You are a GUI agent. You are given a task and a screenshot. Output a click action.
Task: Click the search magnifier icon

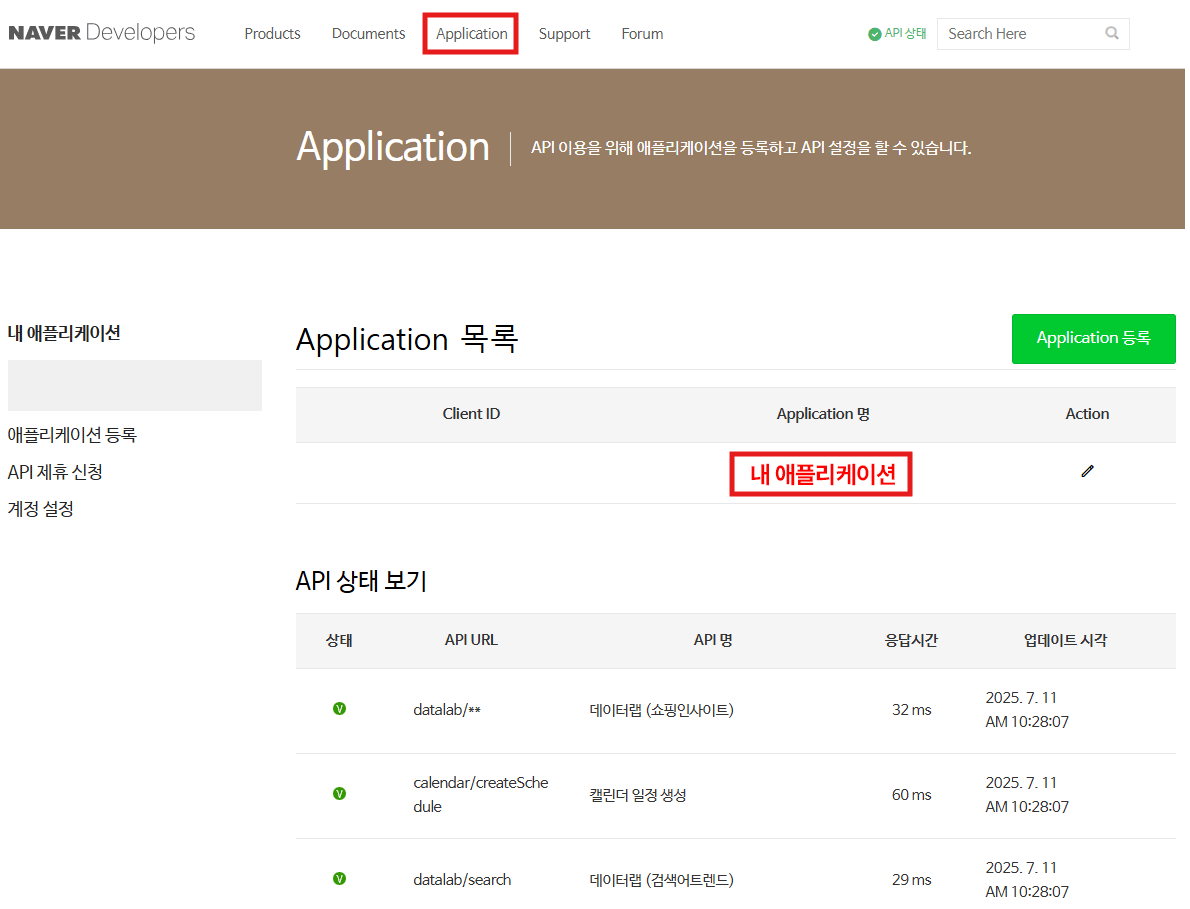tap(1112, 33)
